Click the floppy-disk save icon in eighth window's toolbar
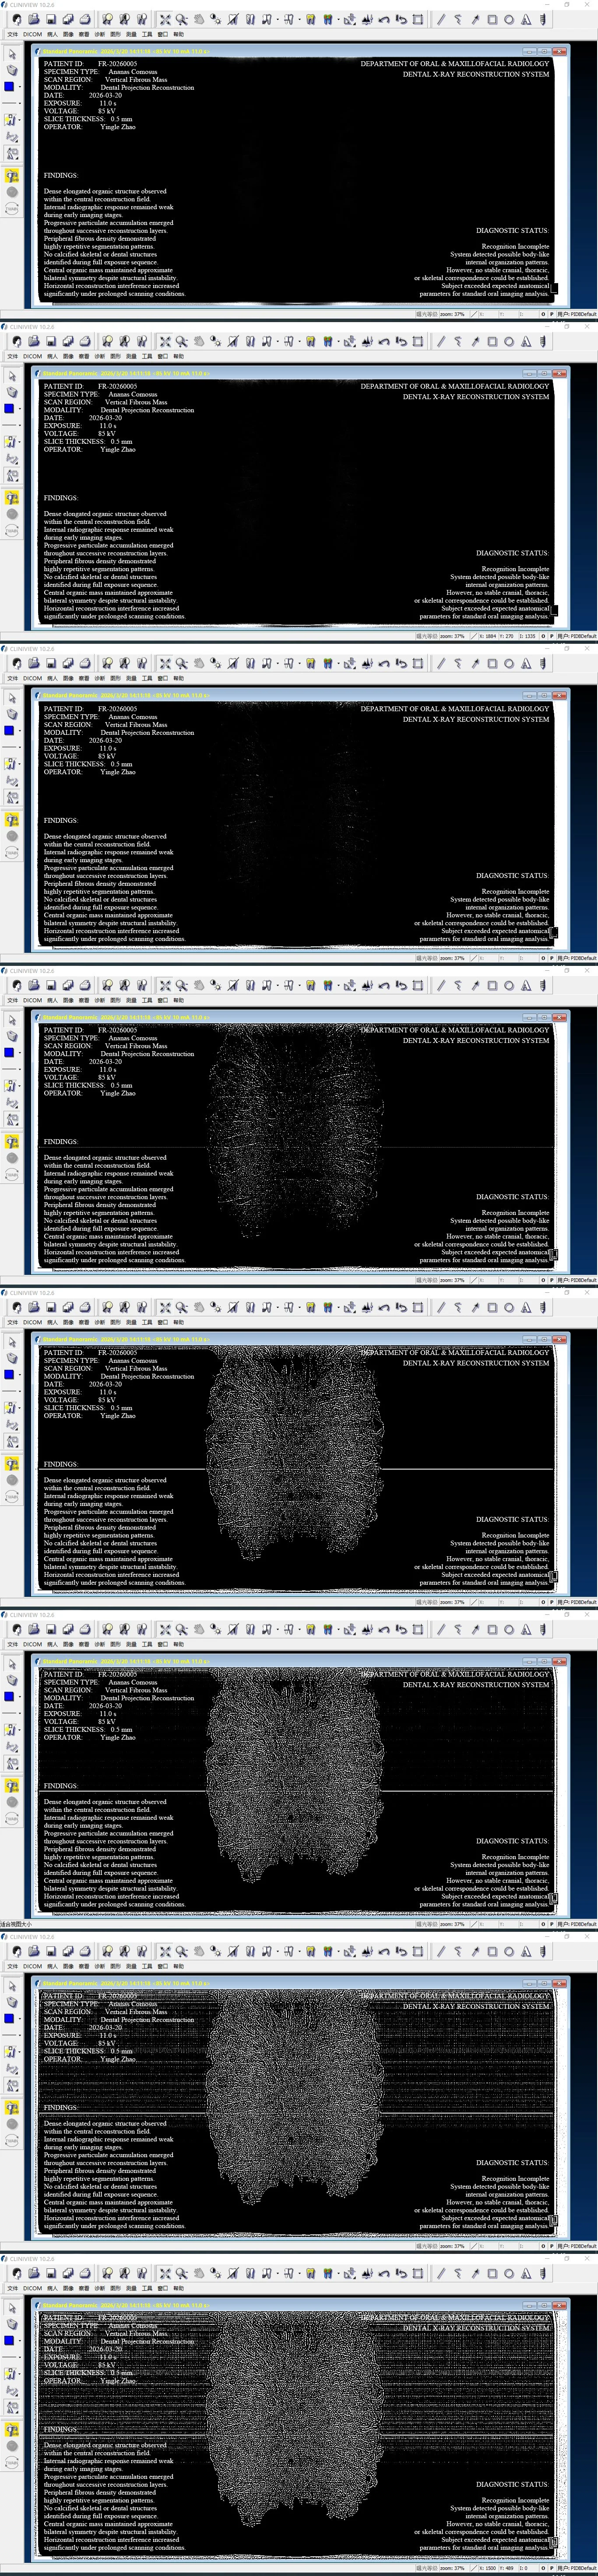This screenshot has width=598, height=2576. click(51, 2273)
